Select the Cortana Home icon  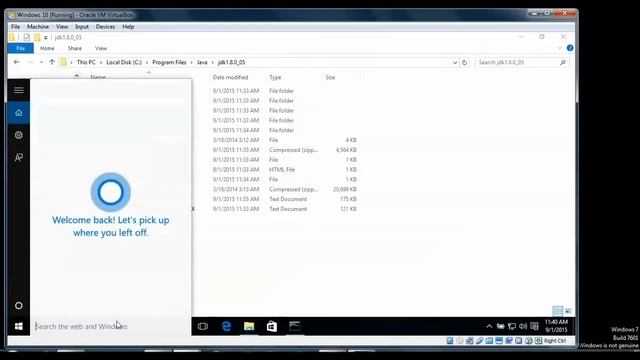[x=19, y=113]
